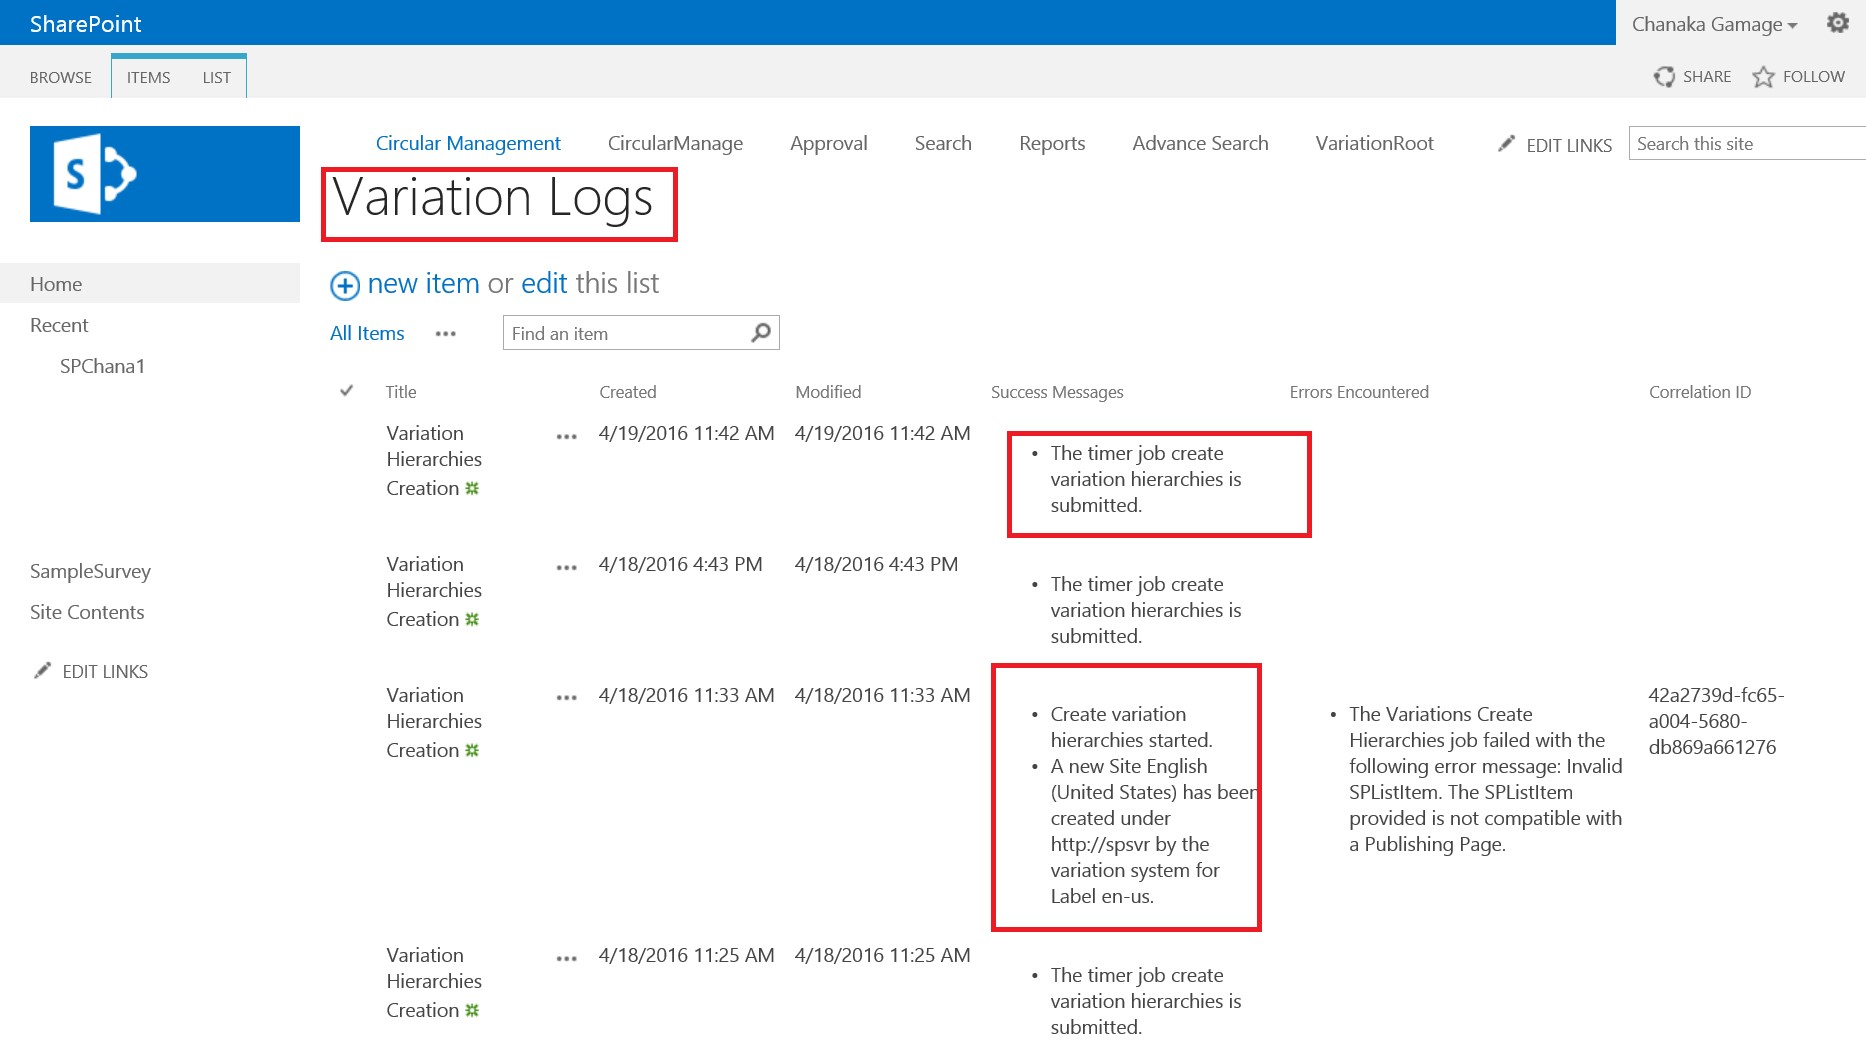Open the views ellipsis next to All Items
Viewport: 1866px width, 1048px height.
click(x=446, y=334)
